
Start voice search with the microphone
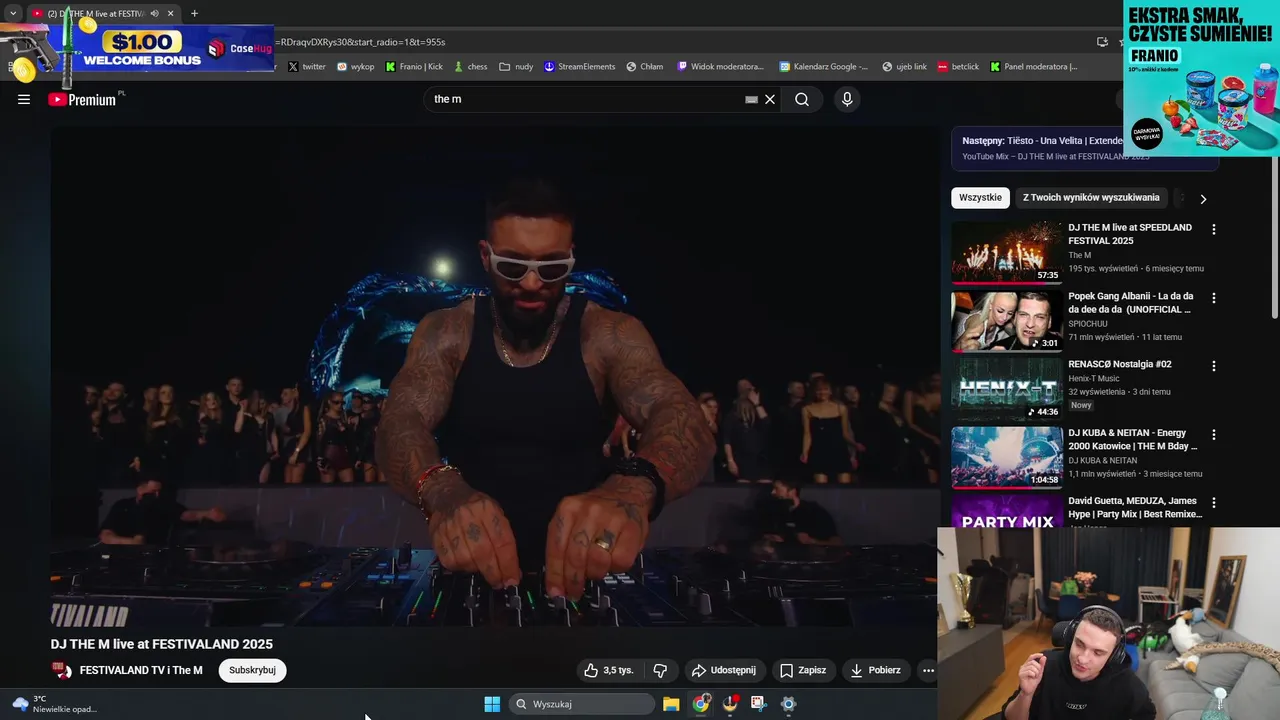847,99
